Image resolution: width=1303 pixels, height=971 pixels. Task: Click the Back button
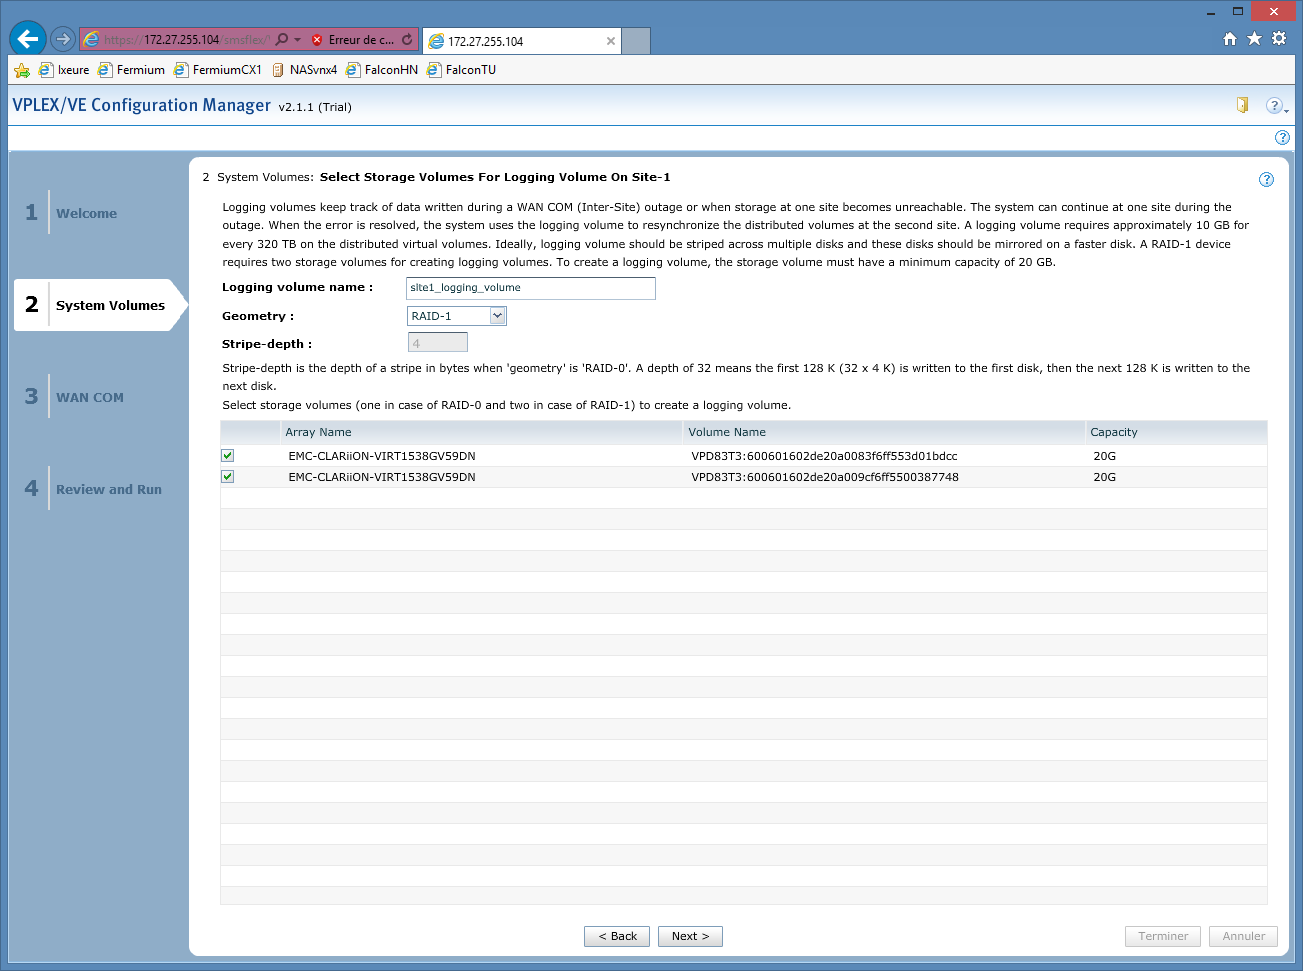coord(617,936)
